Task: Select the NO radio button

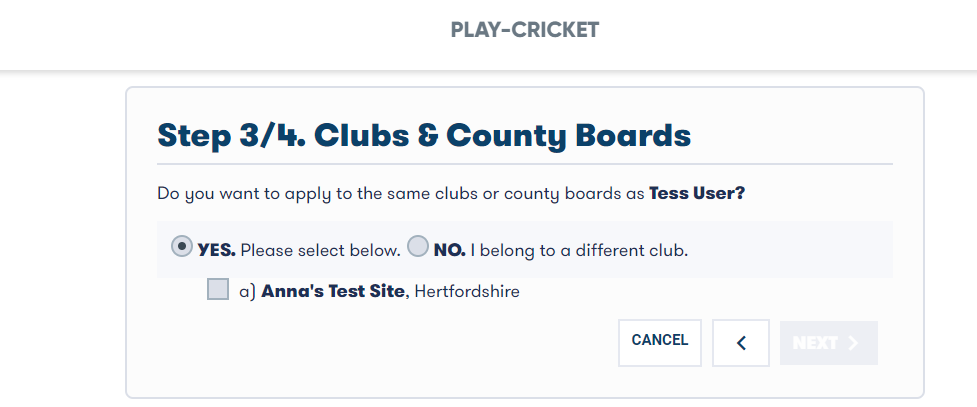Action: tap(418, 247)
